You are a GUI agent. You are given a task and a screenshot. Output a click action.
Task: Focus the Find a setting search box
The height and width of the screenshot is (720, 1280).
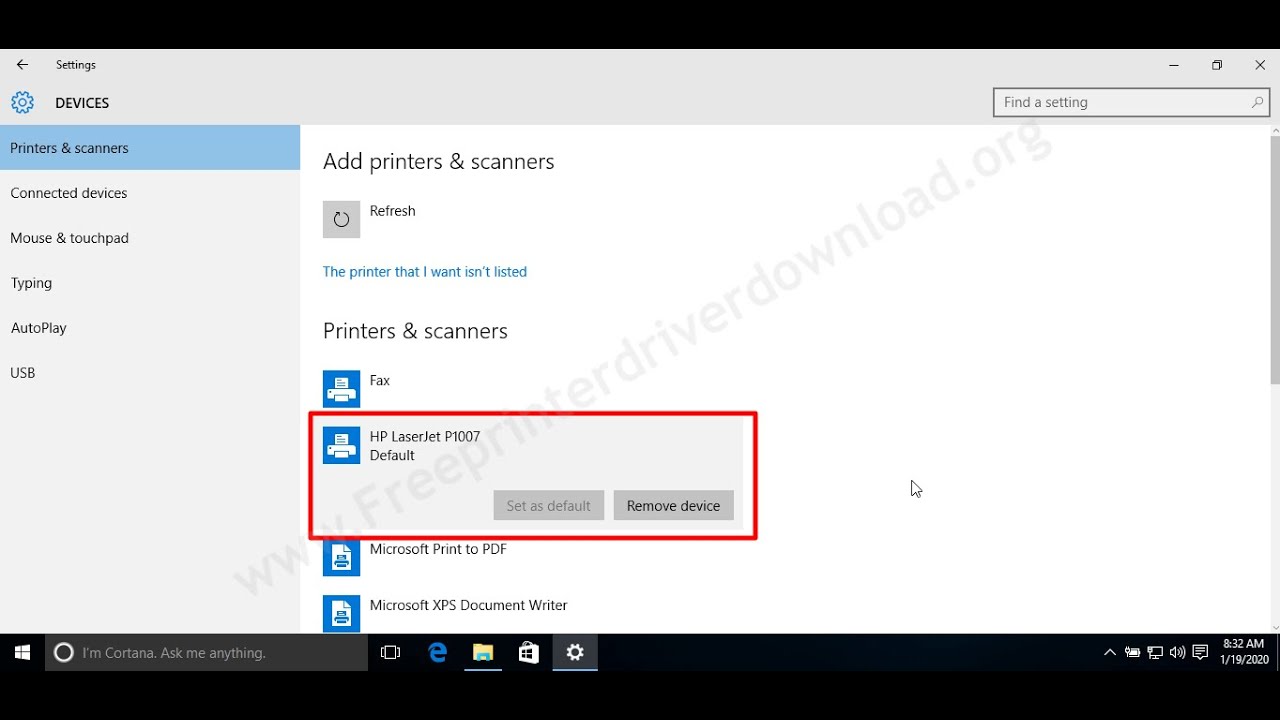(x=1132, y=102)
